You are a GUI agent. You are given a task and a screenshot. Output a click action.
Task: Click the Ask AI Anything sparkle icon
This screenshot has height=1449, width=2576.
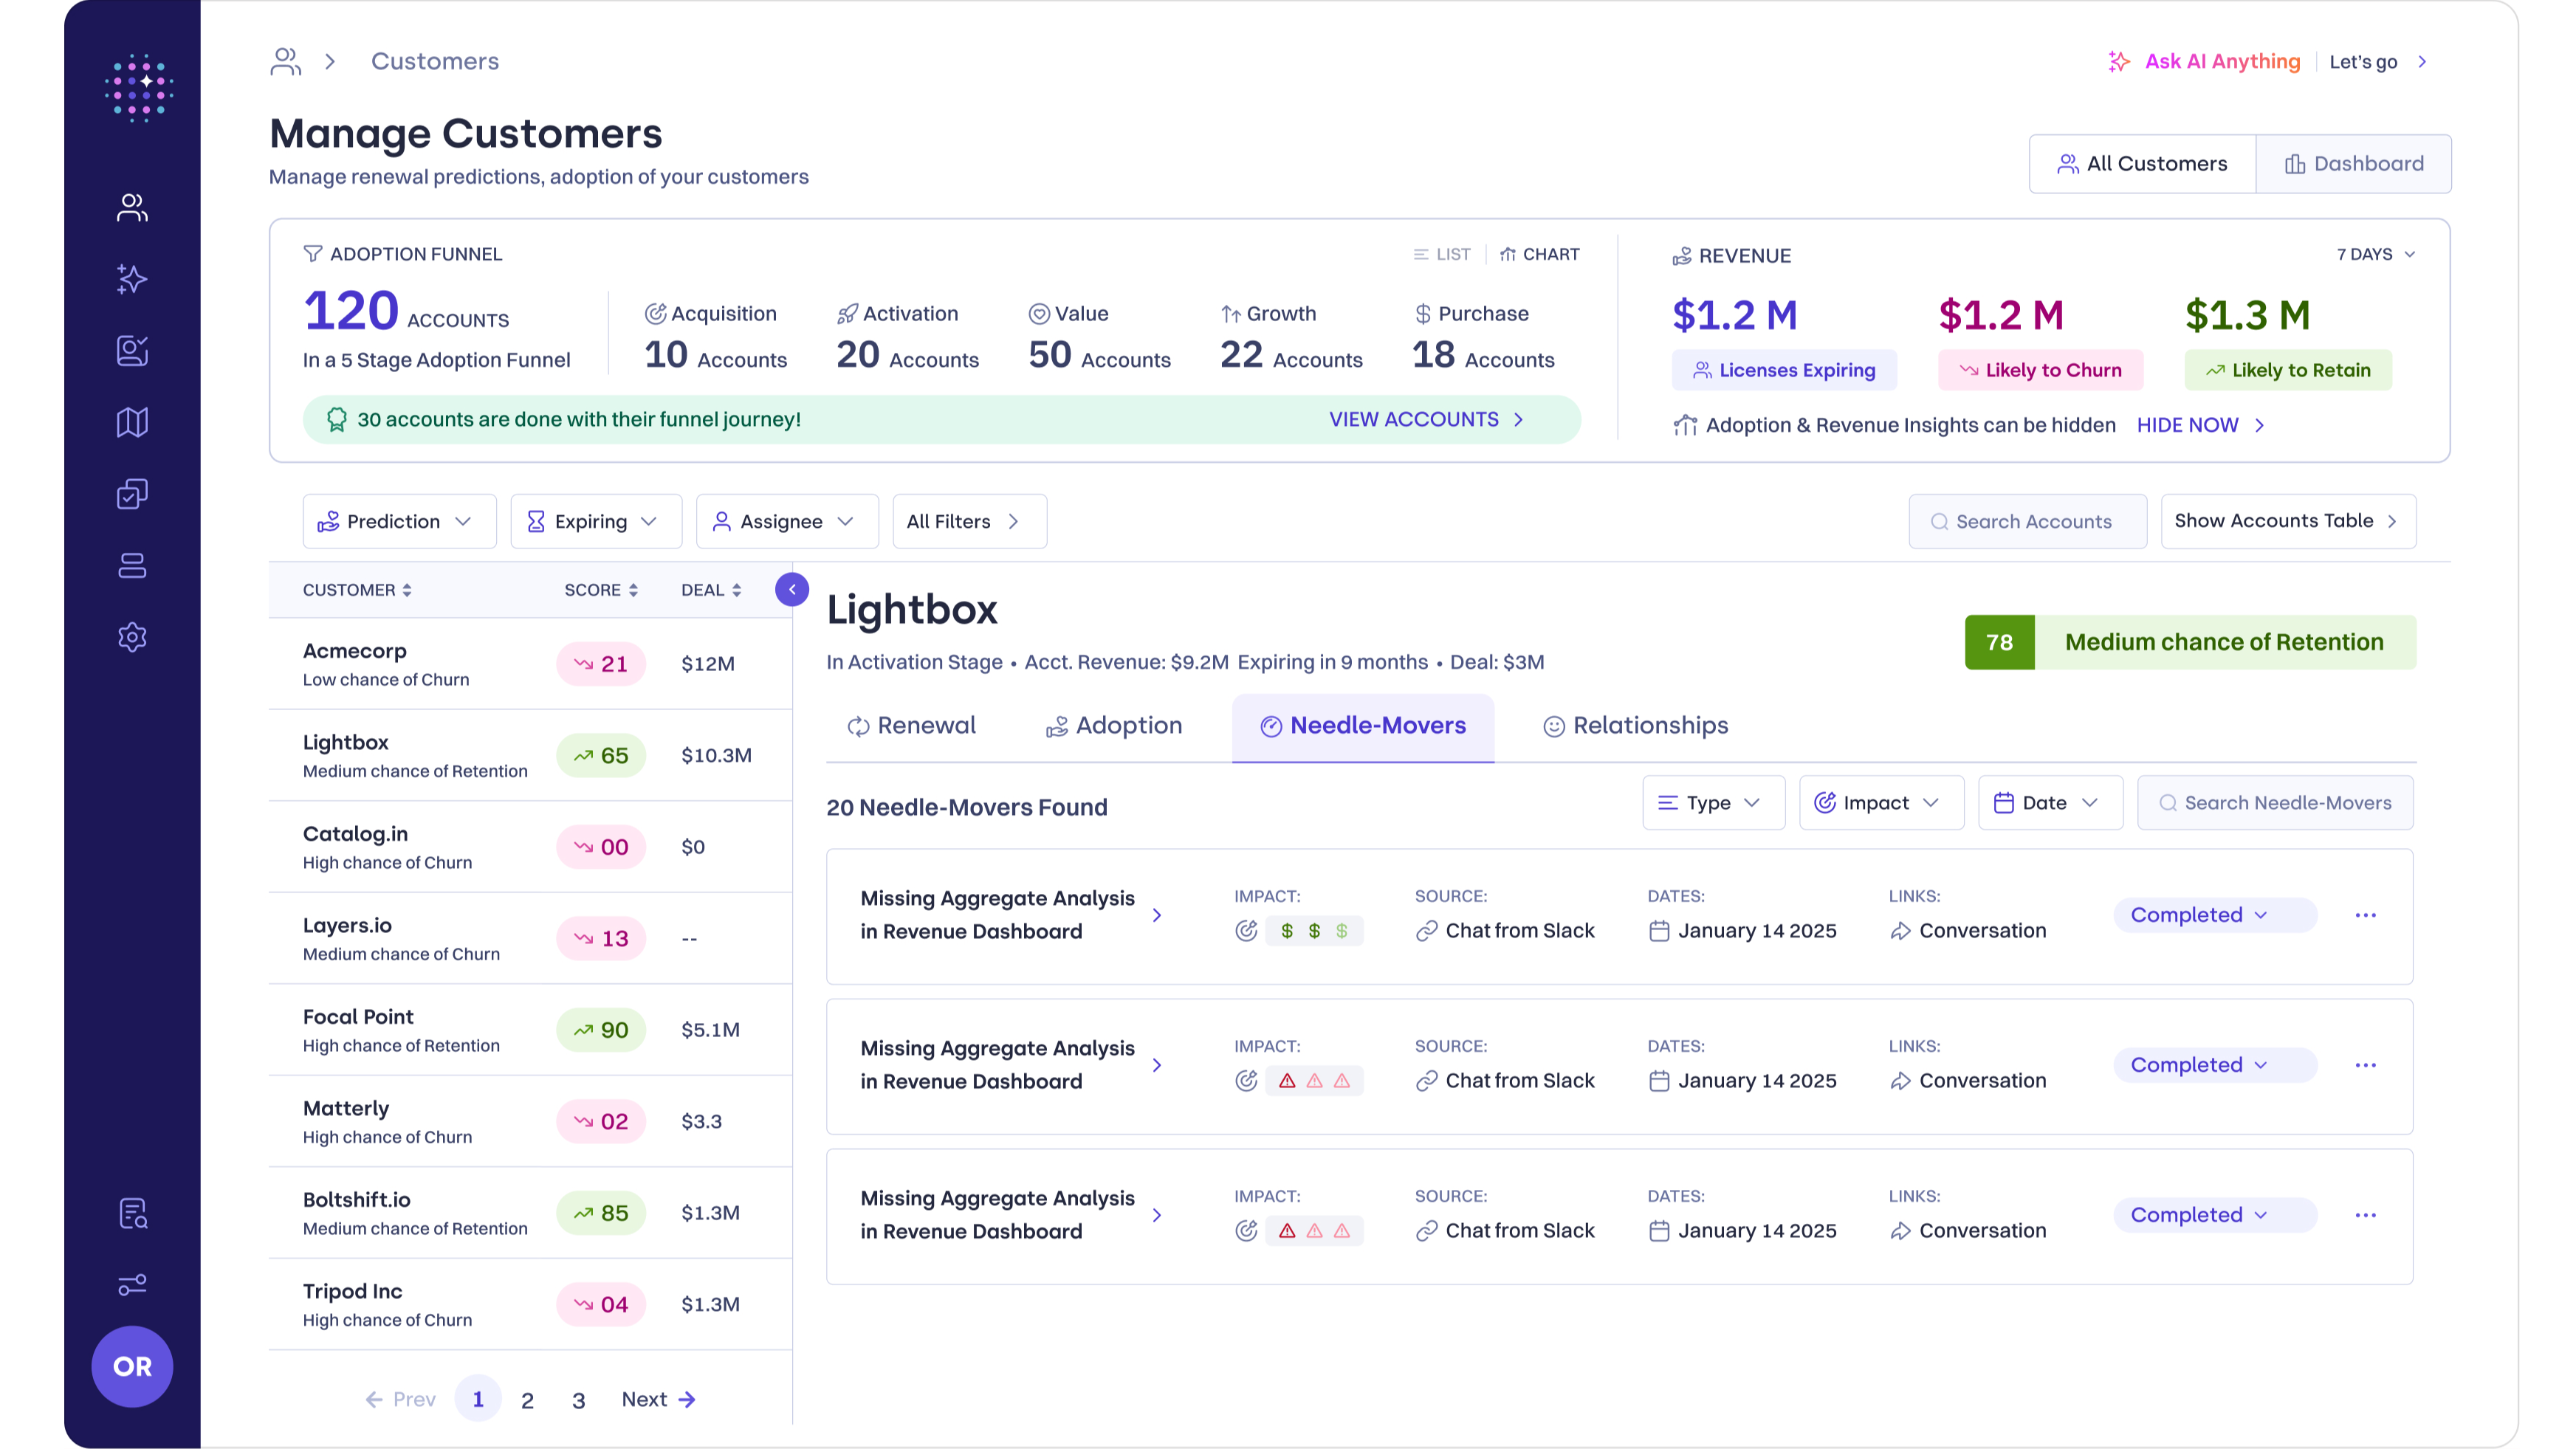click(x=2118, y=61)
